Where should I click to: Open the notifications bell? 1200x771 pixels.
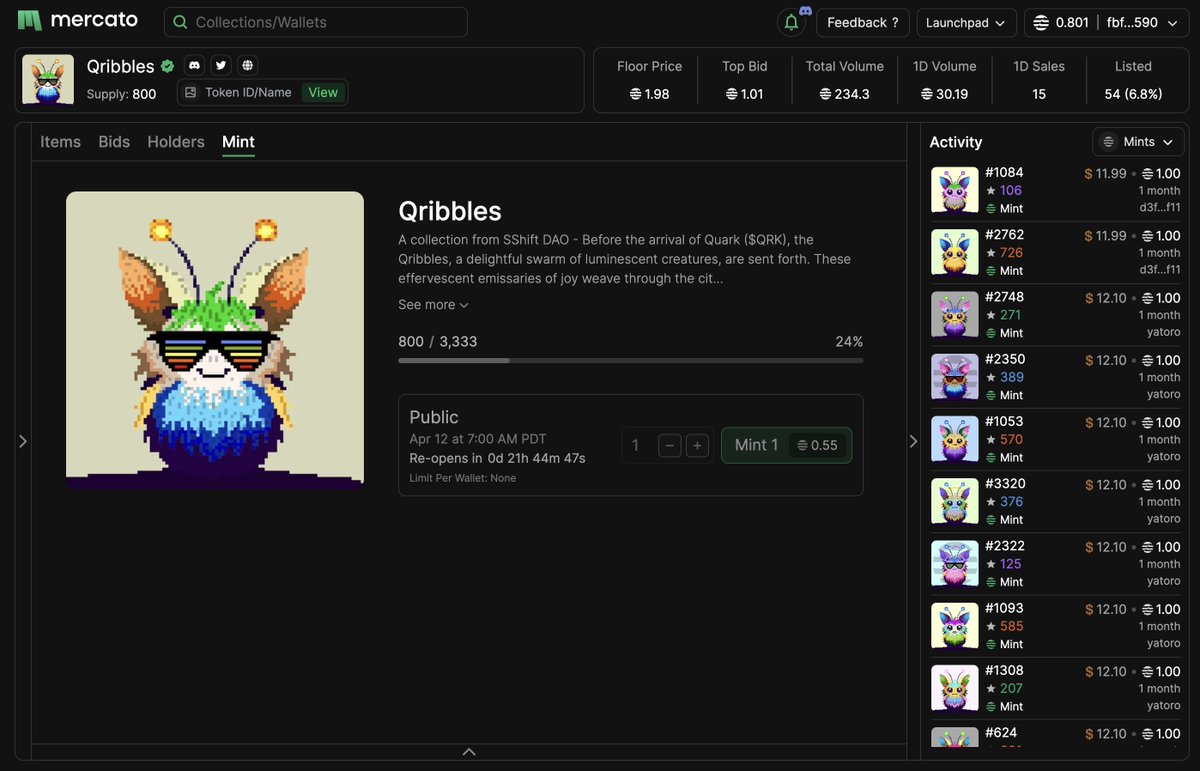[791, 22]
